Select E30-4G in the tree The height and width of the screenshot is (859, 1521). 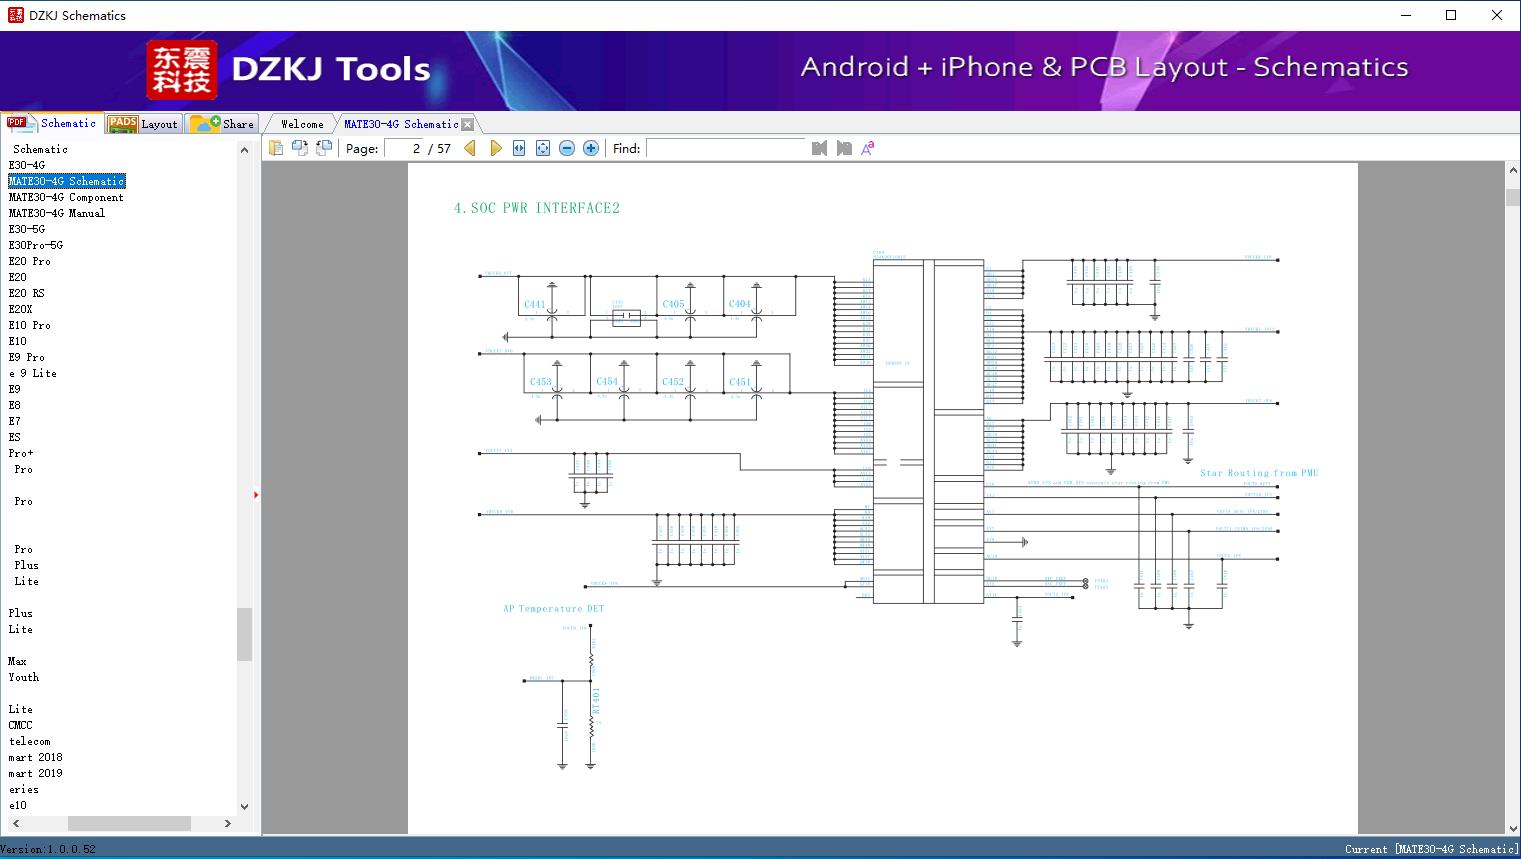pyautogui.click(x=27, y=165)
